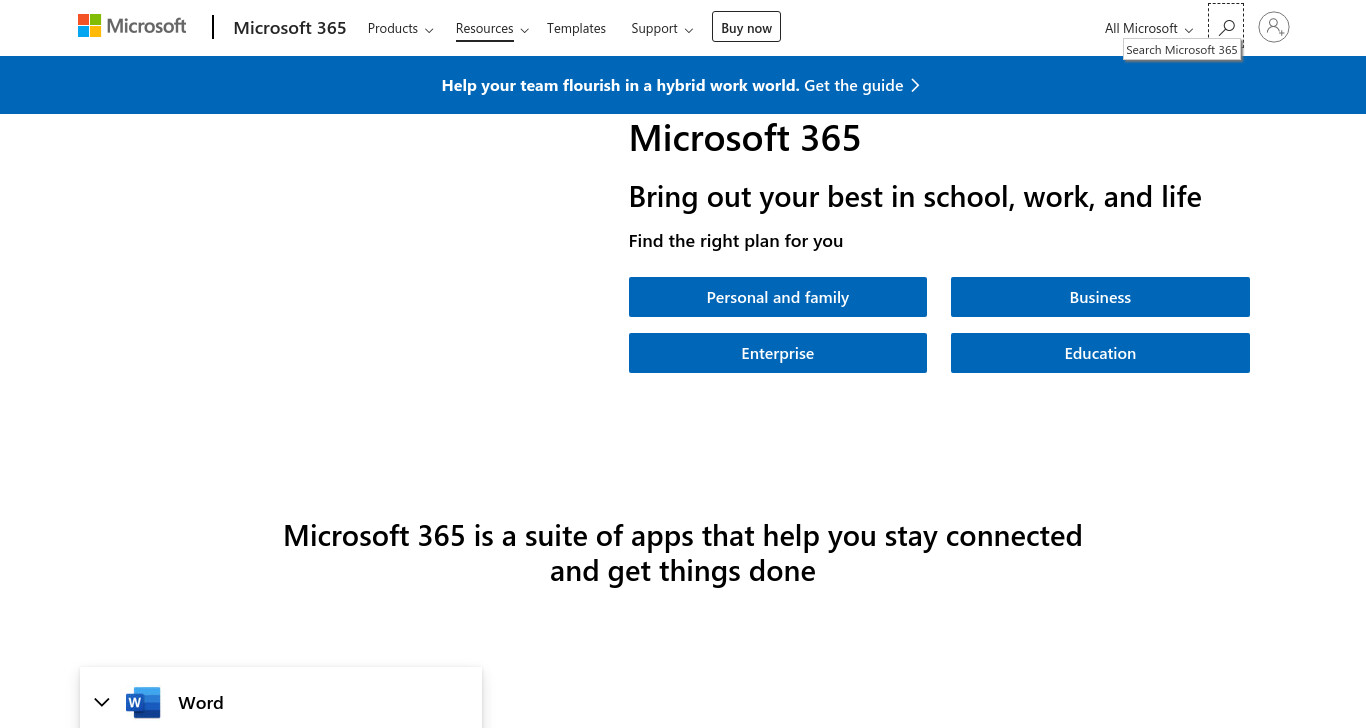Collapse the Word section chevron
Screen dimensions: 1366x728
101,703
